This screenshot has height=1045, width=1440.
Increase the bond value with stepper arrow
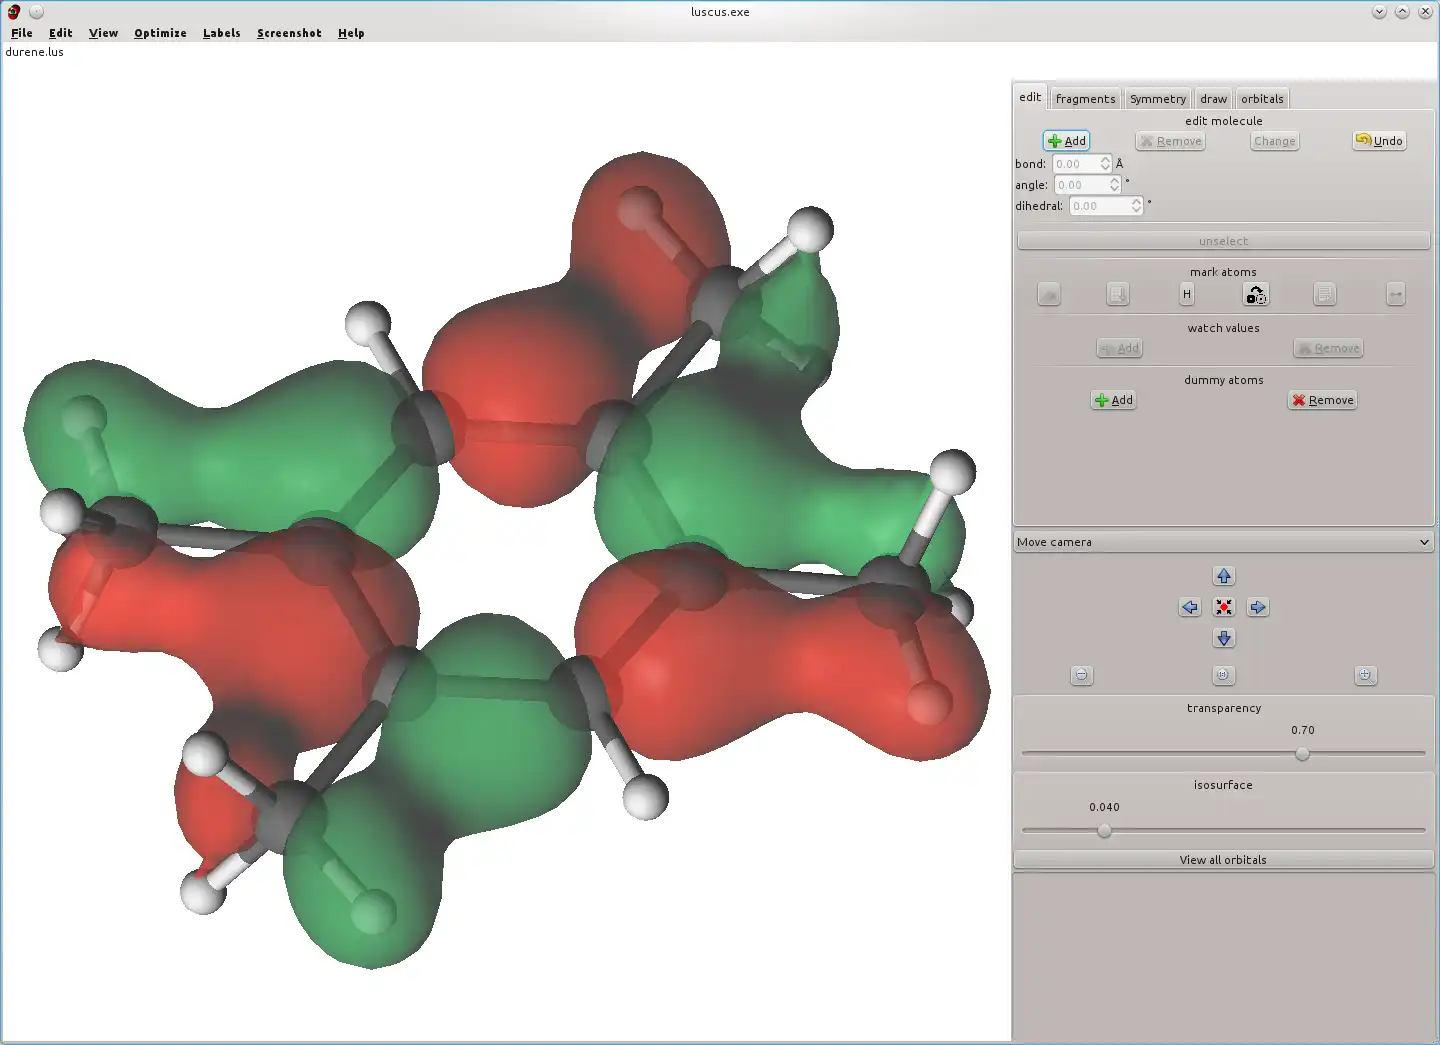pos(1105,160)
